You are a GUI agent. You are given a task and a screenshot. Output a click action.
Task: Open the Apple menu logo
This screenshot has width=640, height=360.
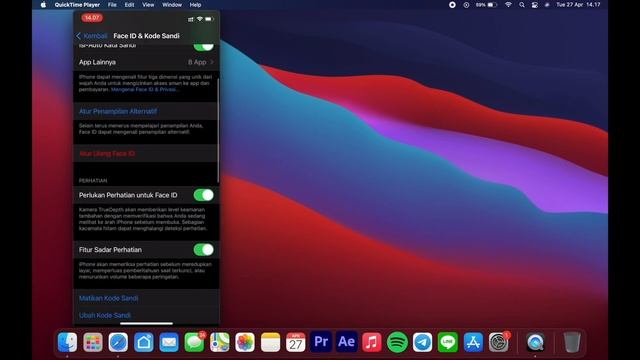[x=43, y=5]
